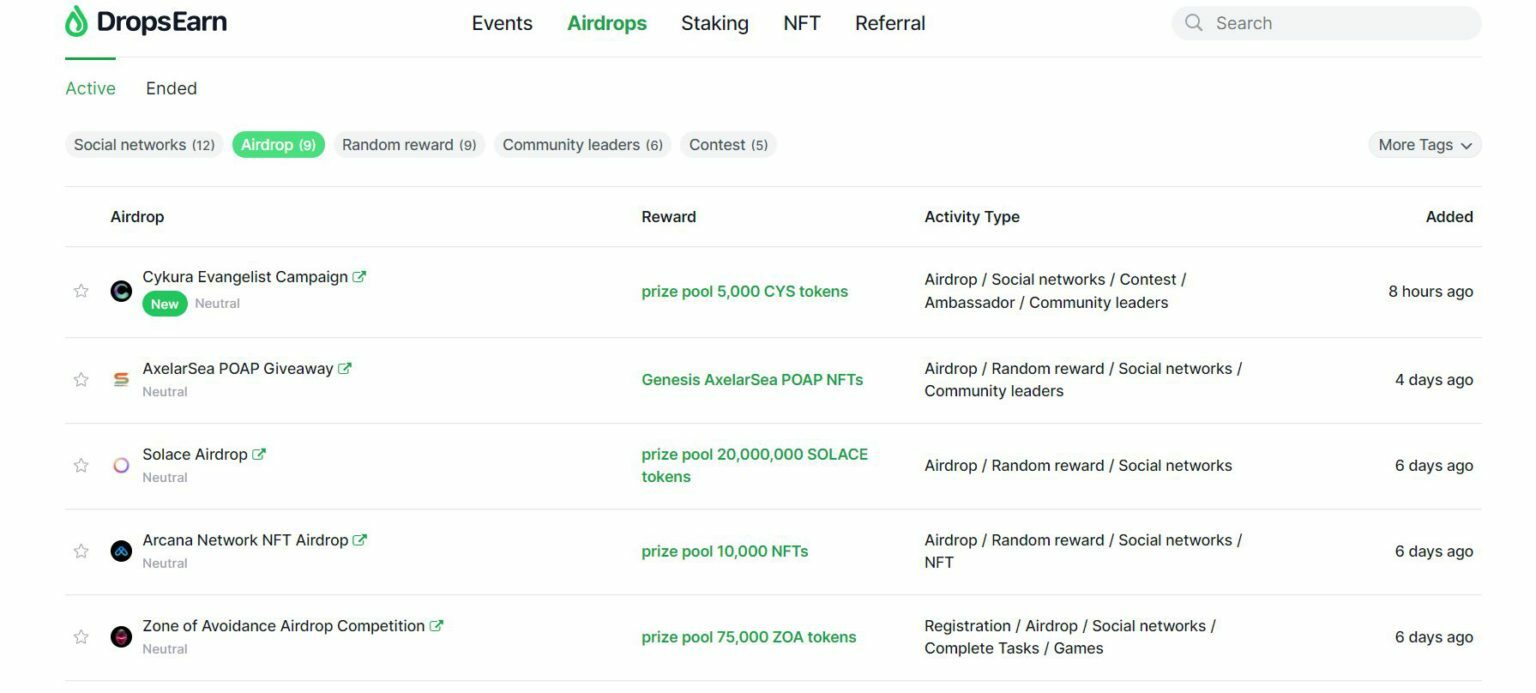Open Zone of Avoidance Airdrop Competition title
Screen dimensions: 1536x693
point(283,626)
